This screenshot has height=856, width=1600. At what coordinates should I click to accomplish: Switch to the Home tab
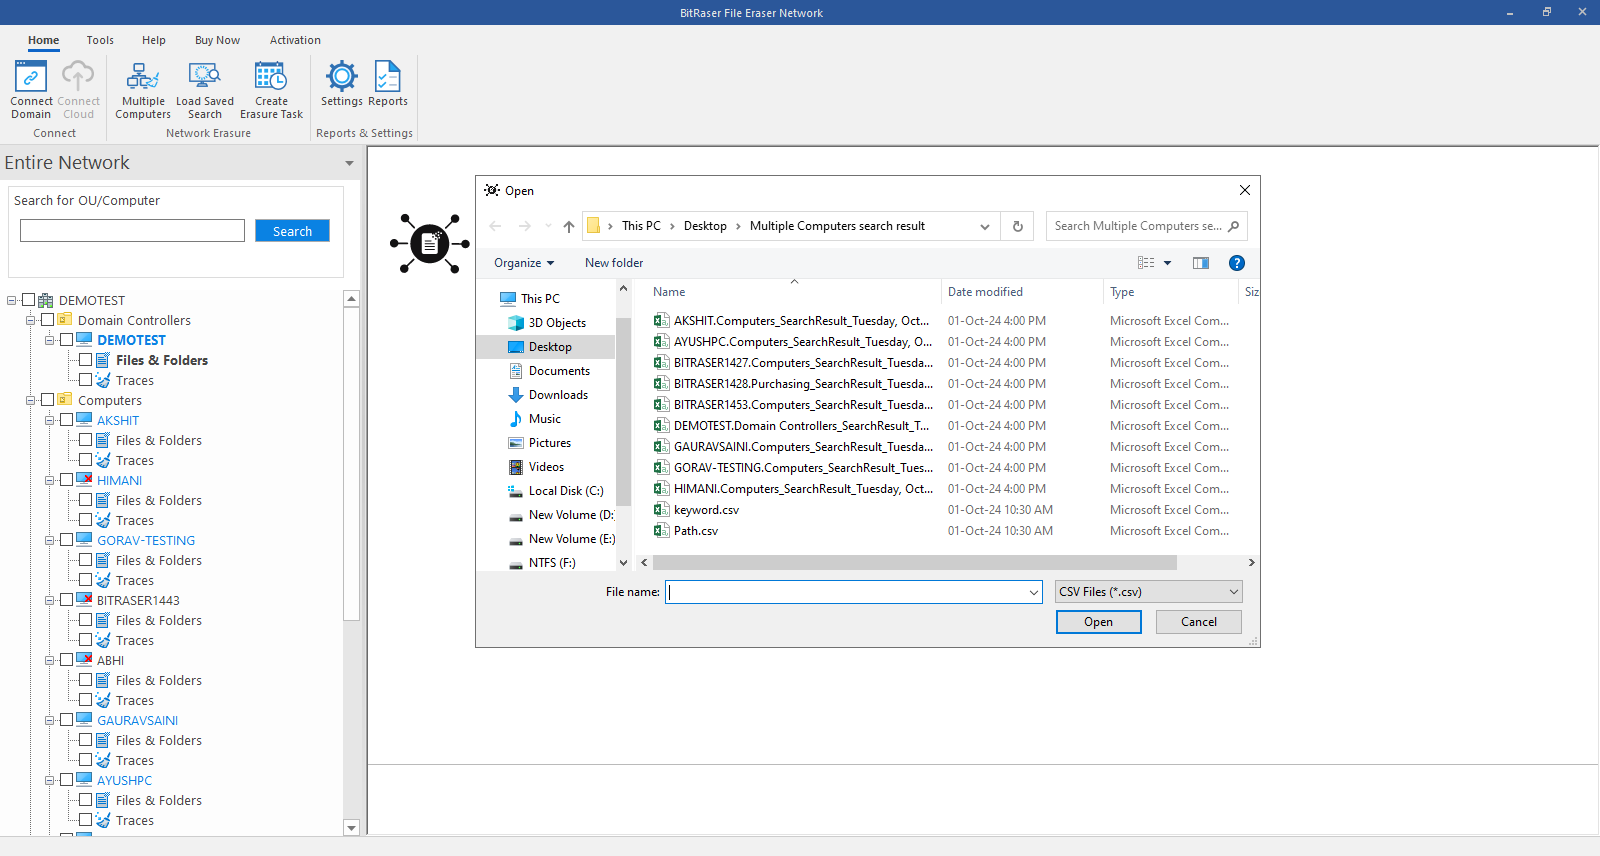pyautogui.click(x=43, y=40)
